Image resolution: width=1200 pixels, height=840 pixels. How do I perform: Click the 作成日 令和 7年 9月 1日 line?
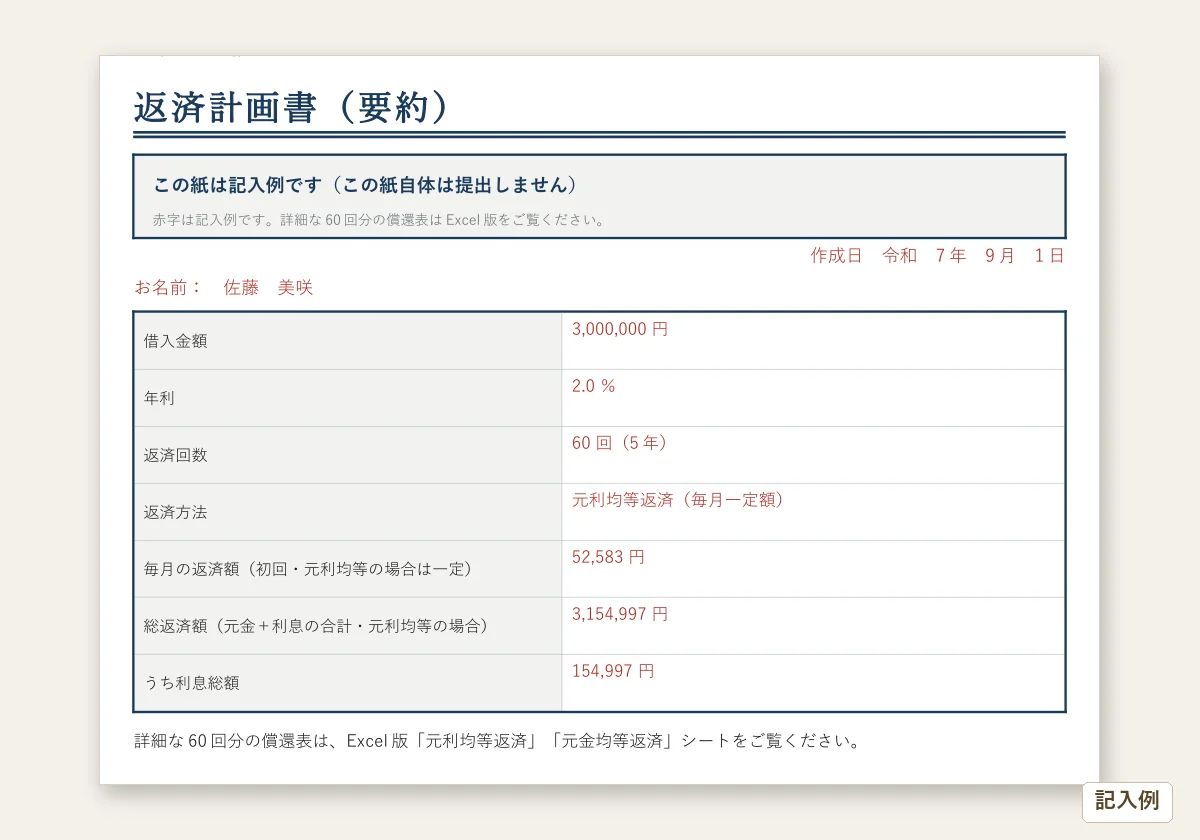pyautogui.click(x=937, y=256)
